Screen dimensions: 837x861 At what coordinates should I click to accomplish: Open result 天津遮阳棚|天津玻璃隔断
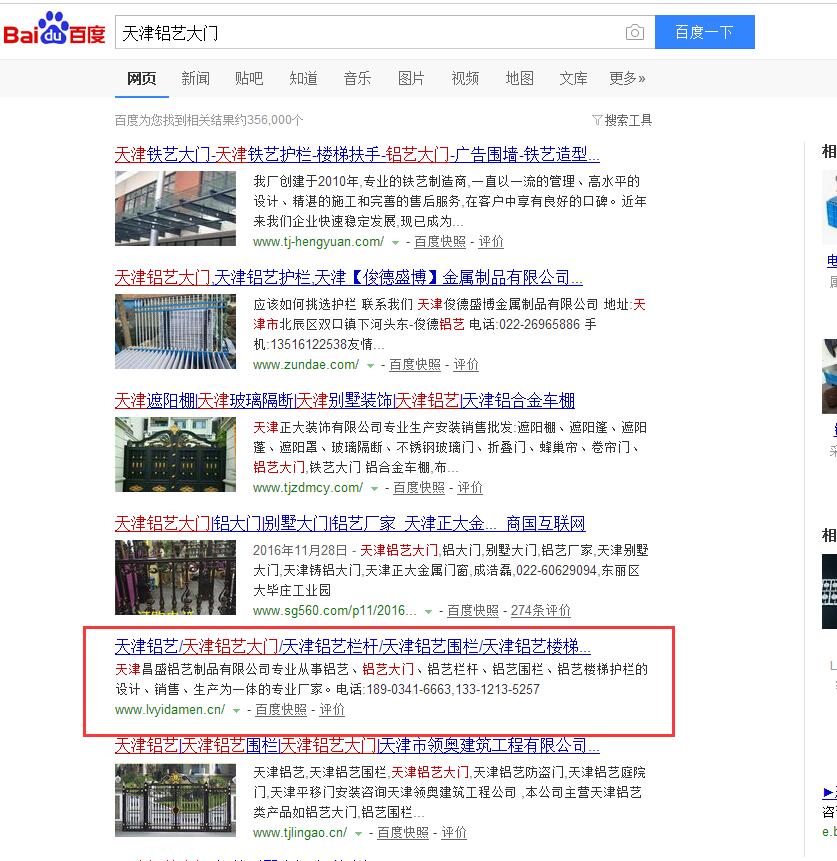[345, 400]
